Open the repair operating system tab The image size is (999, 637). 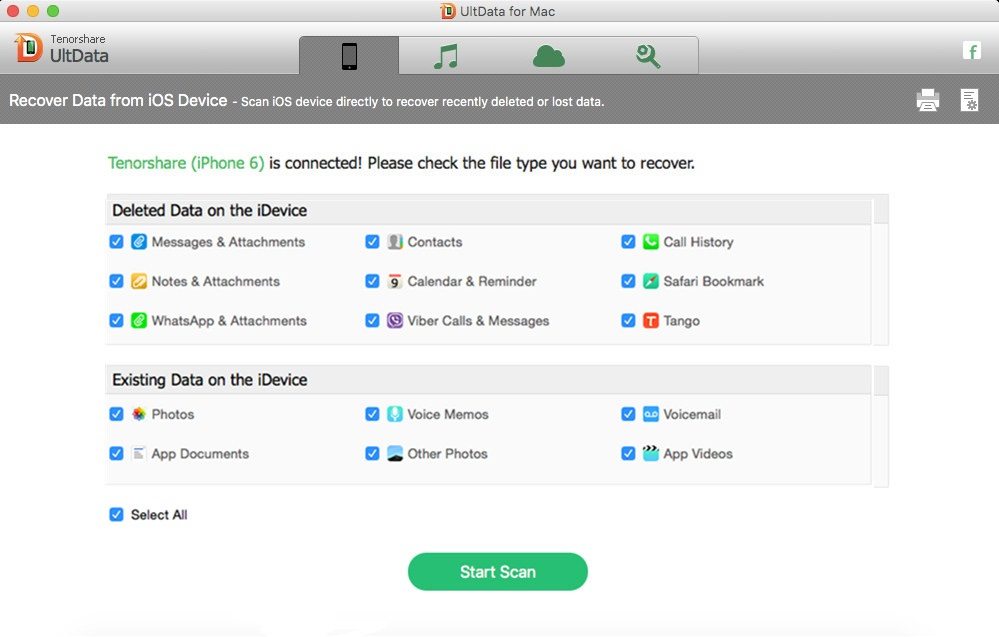648,56
